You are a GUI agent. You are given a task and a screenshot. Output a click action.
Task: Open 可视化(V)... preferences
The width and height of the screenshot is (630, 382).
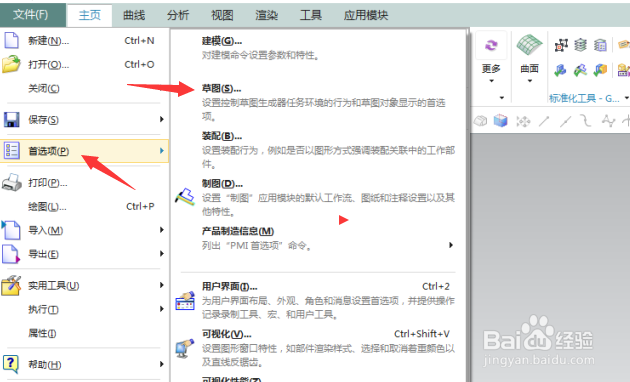click(x=227, y=334)
